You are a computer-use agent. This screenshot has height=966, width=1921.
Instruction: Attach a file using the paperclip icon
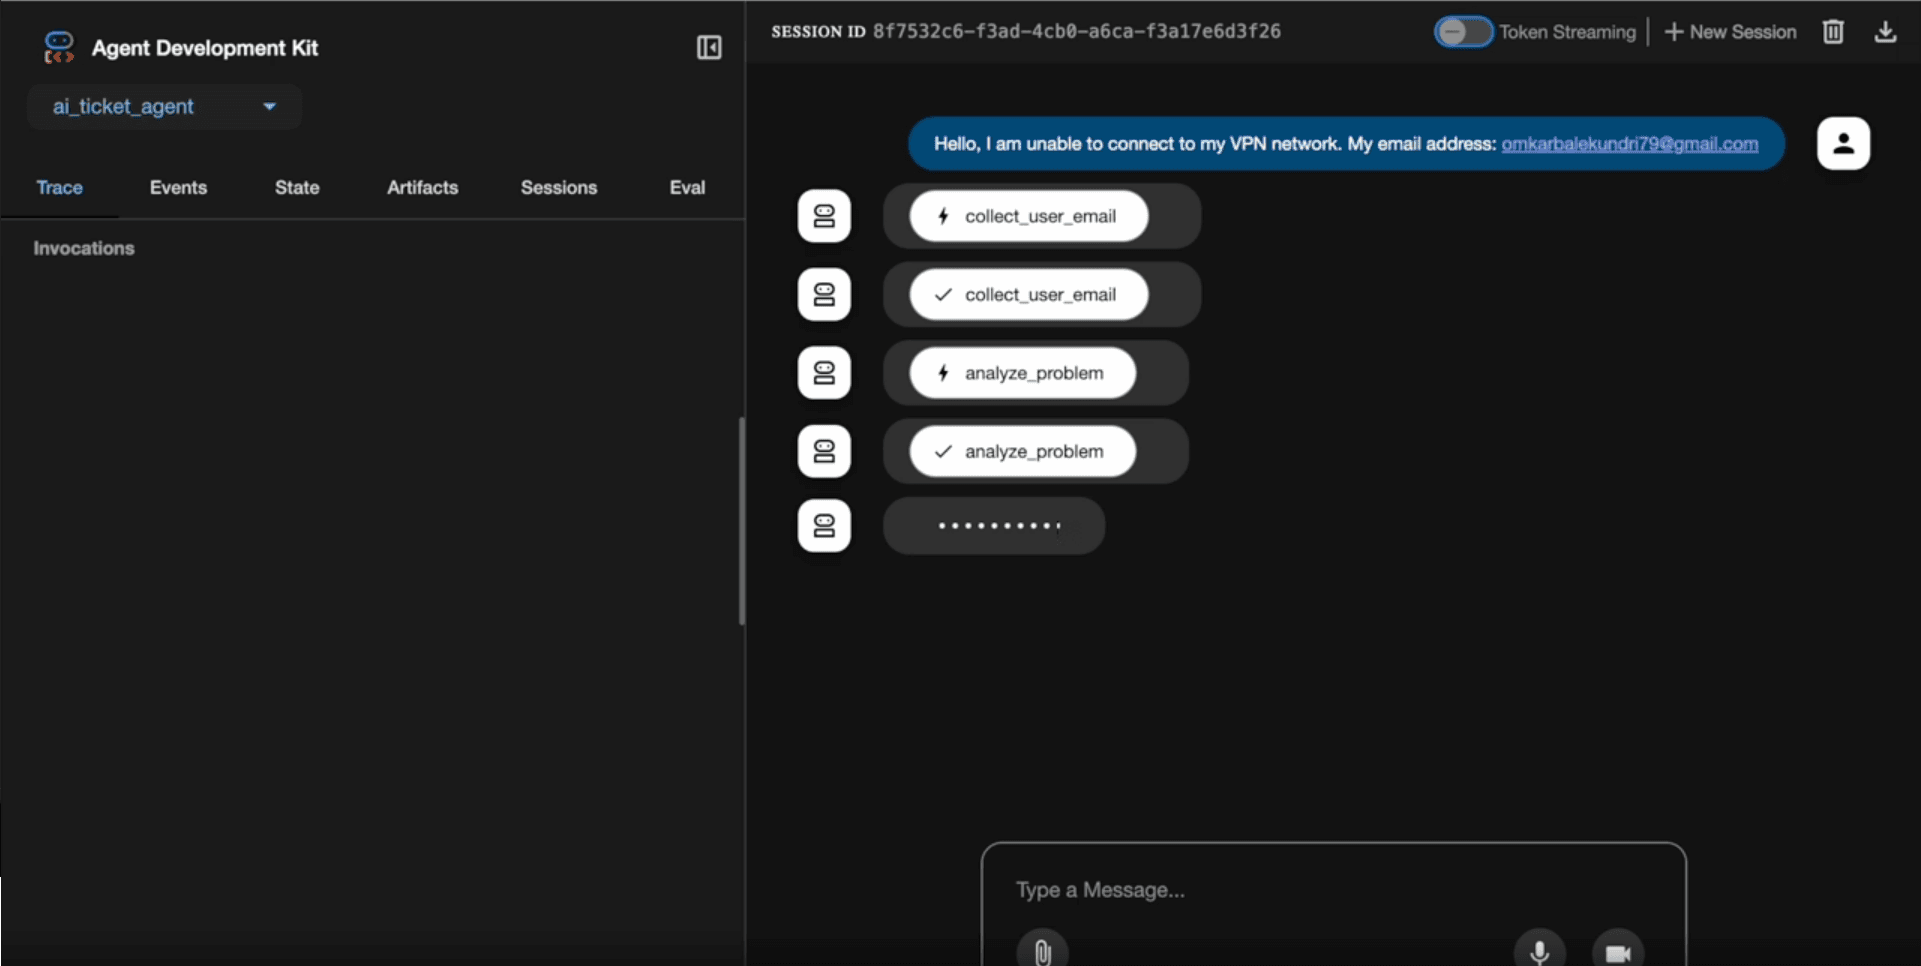[x=1042, y=951]
